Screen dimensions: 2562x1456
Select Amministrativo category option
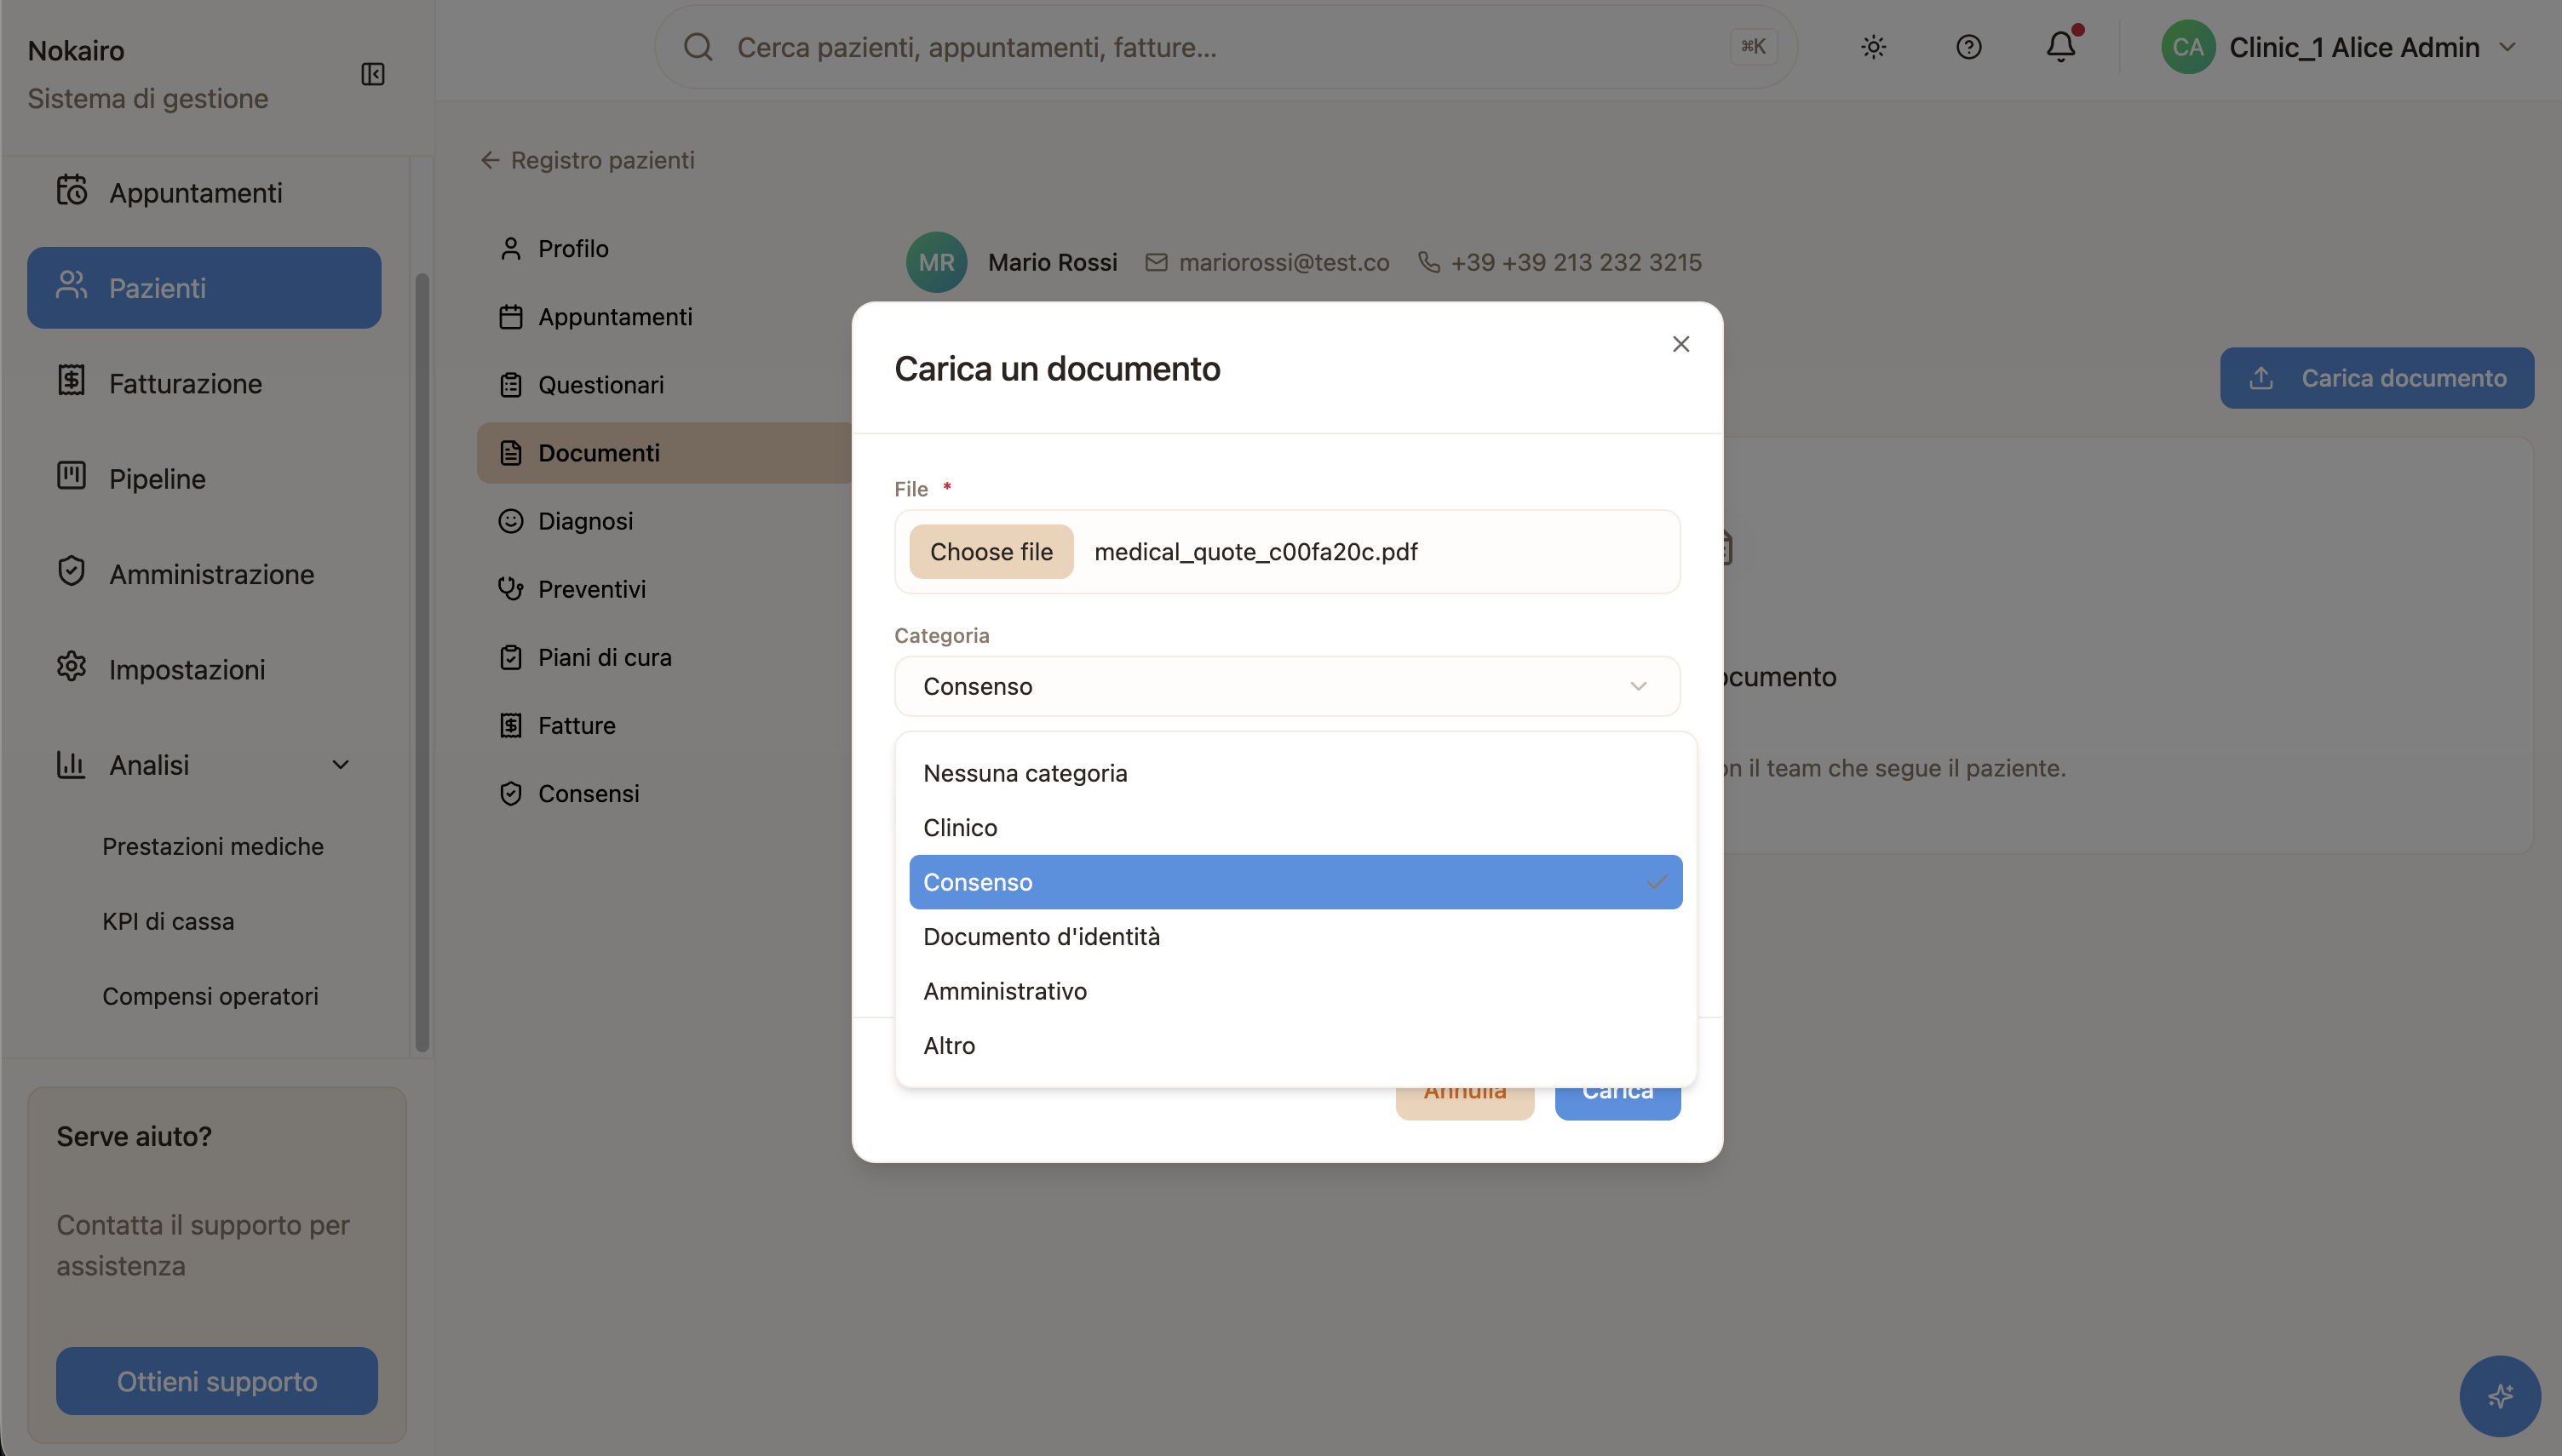pos(1295,991)
